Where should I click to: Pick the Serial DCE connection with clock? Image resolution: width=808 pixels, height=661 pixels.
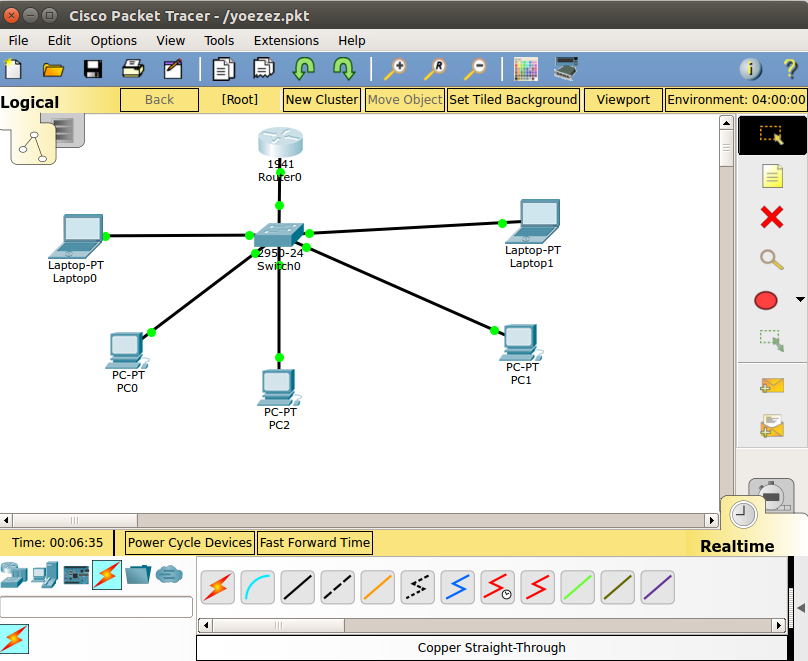coord(497,587)
